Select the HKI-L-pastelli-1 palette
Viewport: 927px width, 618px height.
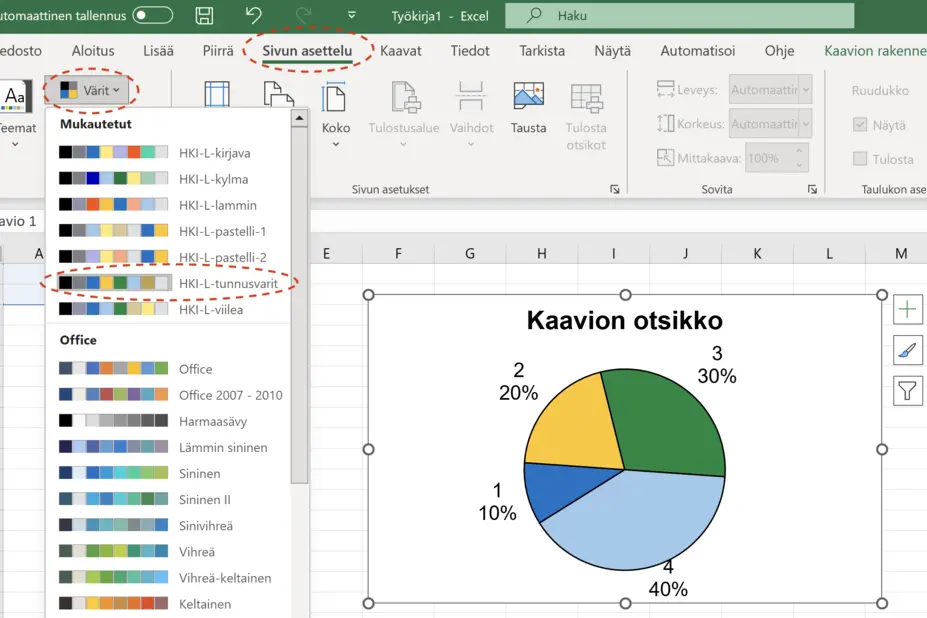168,231
